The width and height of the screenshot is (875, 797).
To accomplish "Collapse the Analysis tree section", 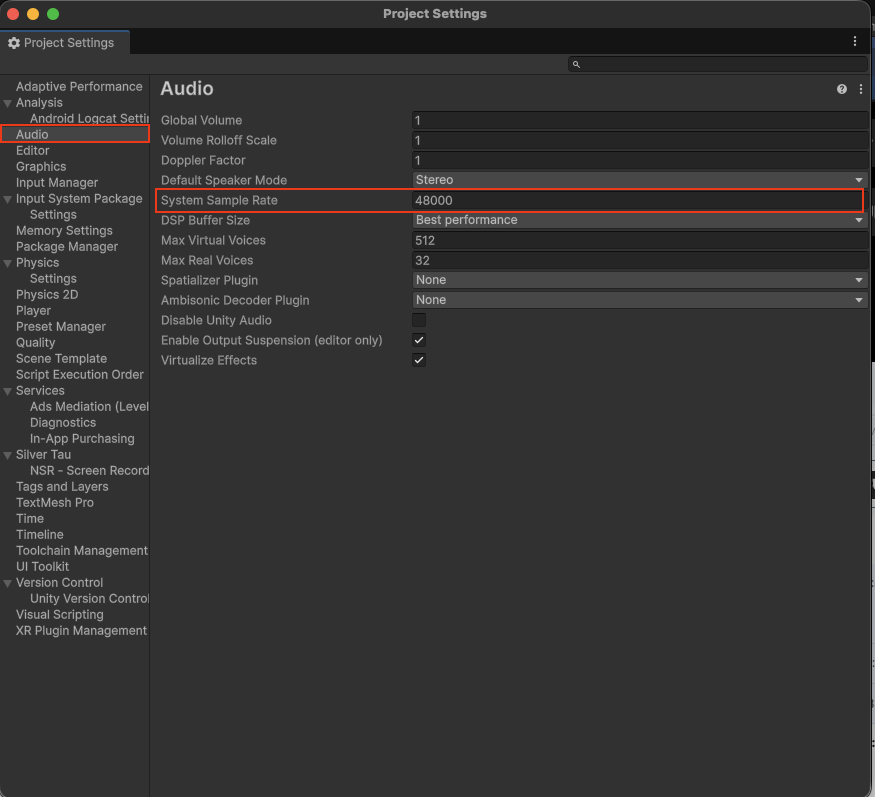I will coord(8,103).
